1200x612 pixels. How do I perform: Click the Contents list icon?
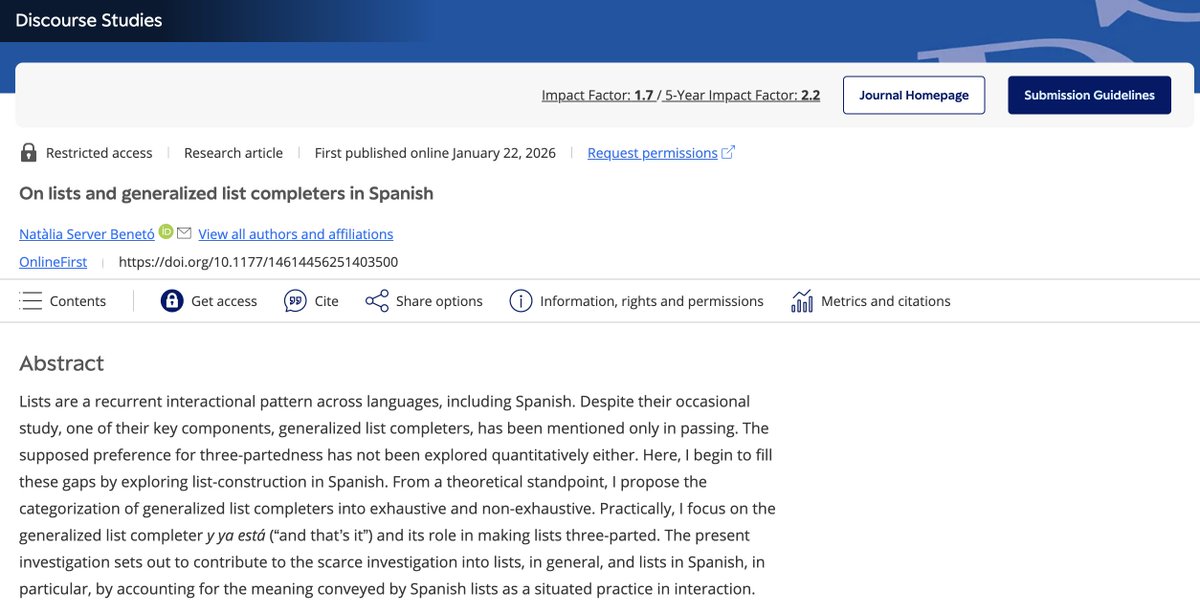point(31,301)
